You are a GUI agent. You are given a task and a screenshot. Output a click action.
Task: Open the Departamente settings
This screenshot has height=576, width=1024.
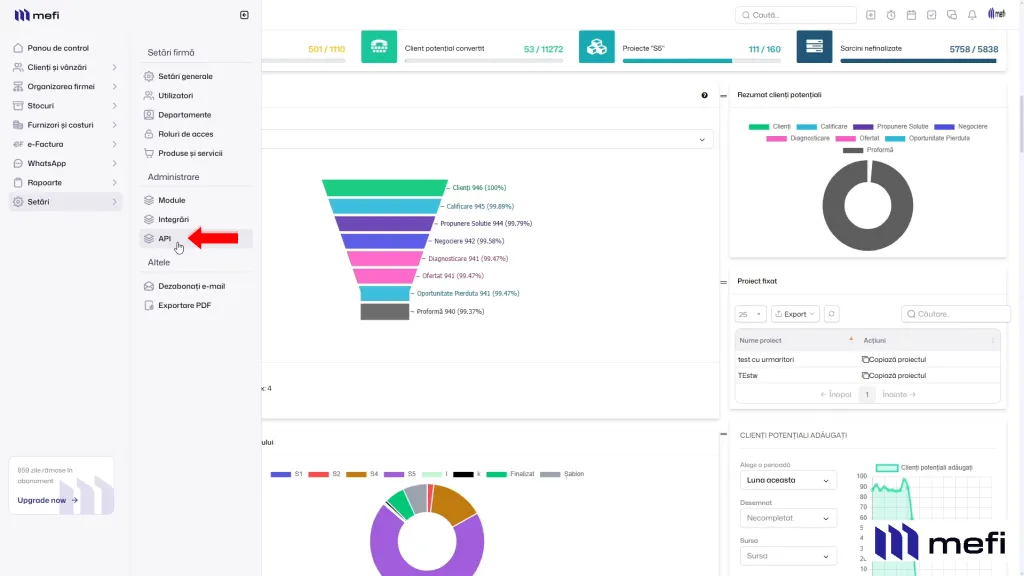(184, 115)
